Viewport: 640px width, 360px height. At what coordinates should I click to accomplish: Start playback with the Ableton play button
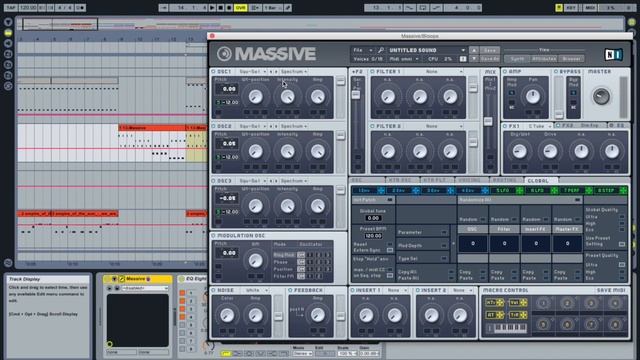(x=212, y=8)
